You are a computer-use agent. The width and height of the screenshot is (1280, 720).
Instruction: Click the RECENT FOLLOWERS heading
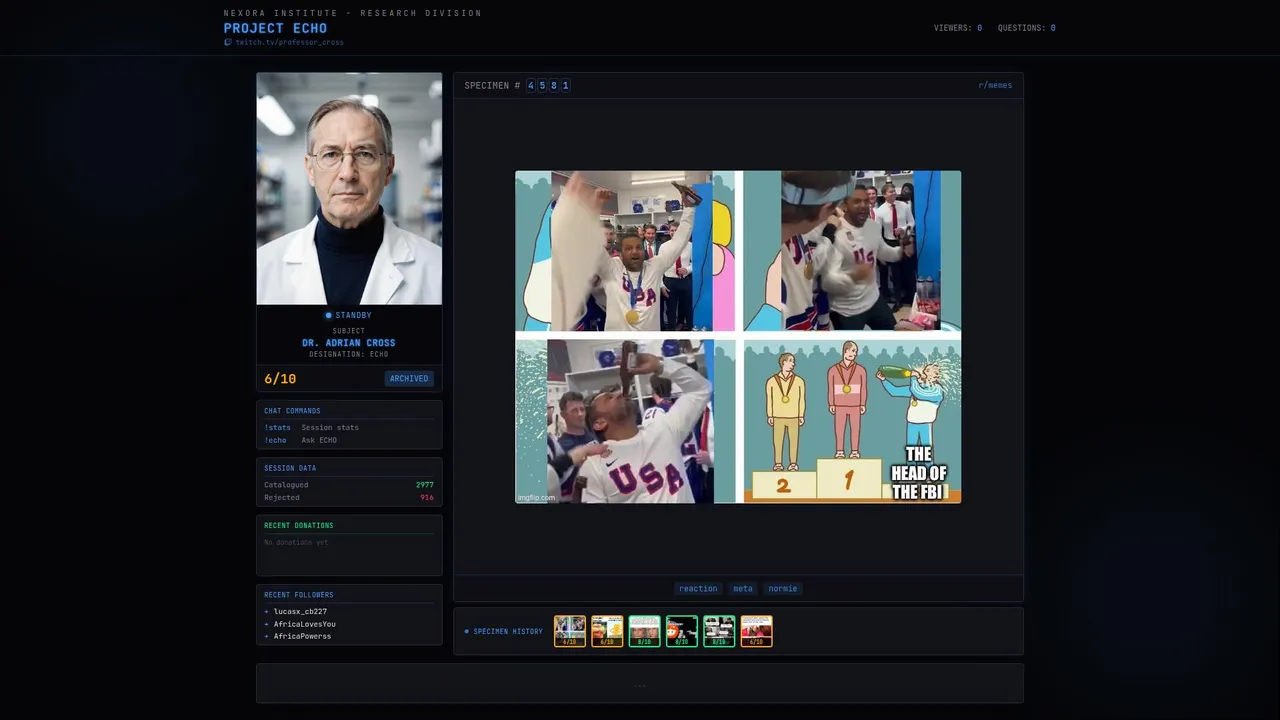point(299,595)
